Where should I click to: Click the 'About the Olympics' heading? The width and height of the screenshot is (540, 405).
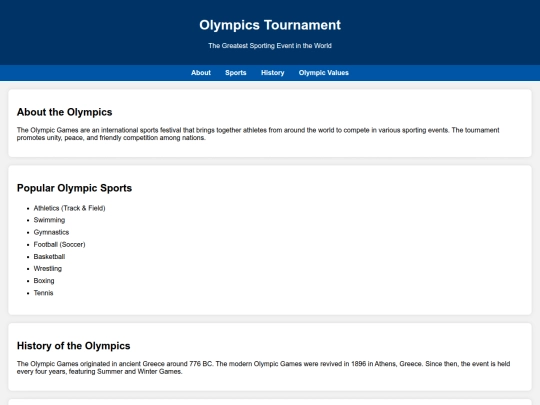click(64, 112)
